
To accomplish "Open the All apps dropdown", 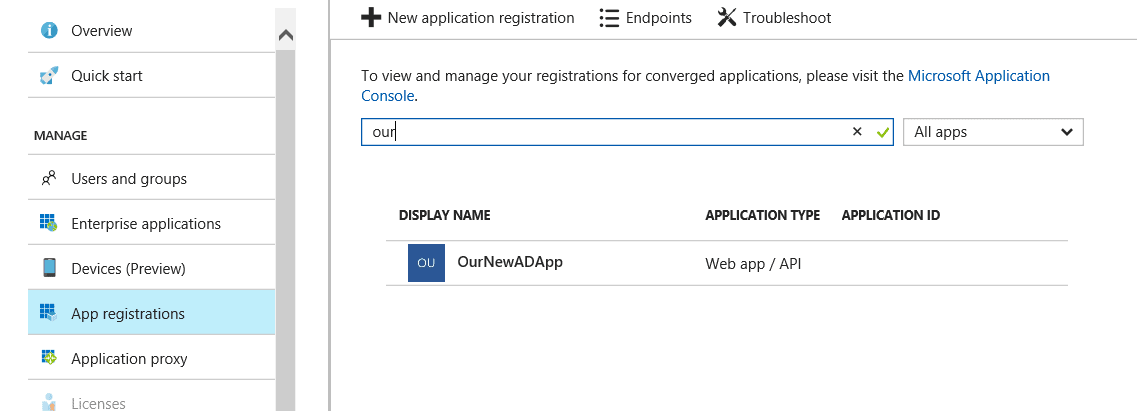I will click(993, 132).
